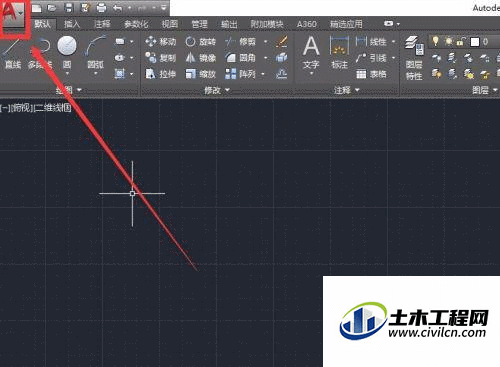Click the 文字 (Text) tool

(311, 53)
